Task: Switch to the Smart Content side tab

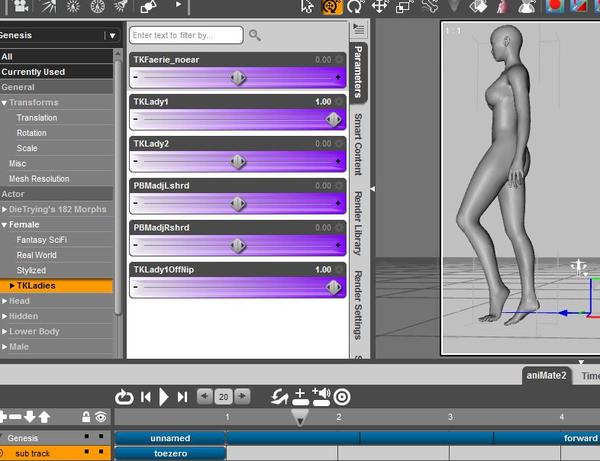Action: 358,144
